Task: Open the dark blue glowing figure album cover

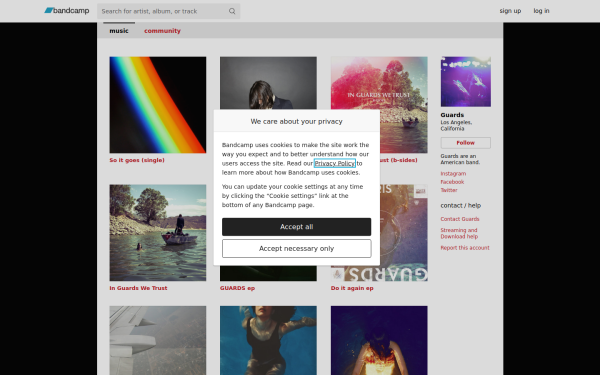Action: click(x=379, y=340)
